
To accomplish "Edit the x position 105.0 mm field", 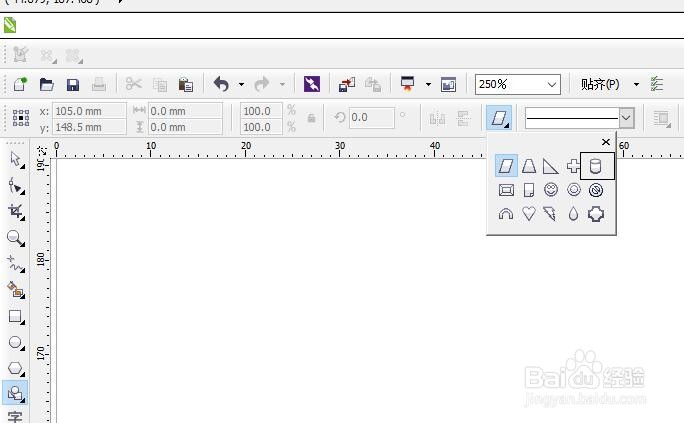I will click(x=89, y=111).
